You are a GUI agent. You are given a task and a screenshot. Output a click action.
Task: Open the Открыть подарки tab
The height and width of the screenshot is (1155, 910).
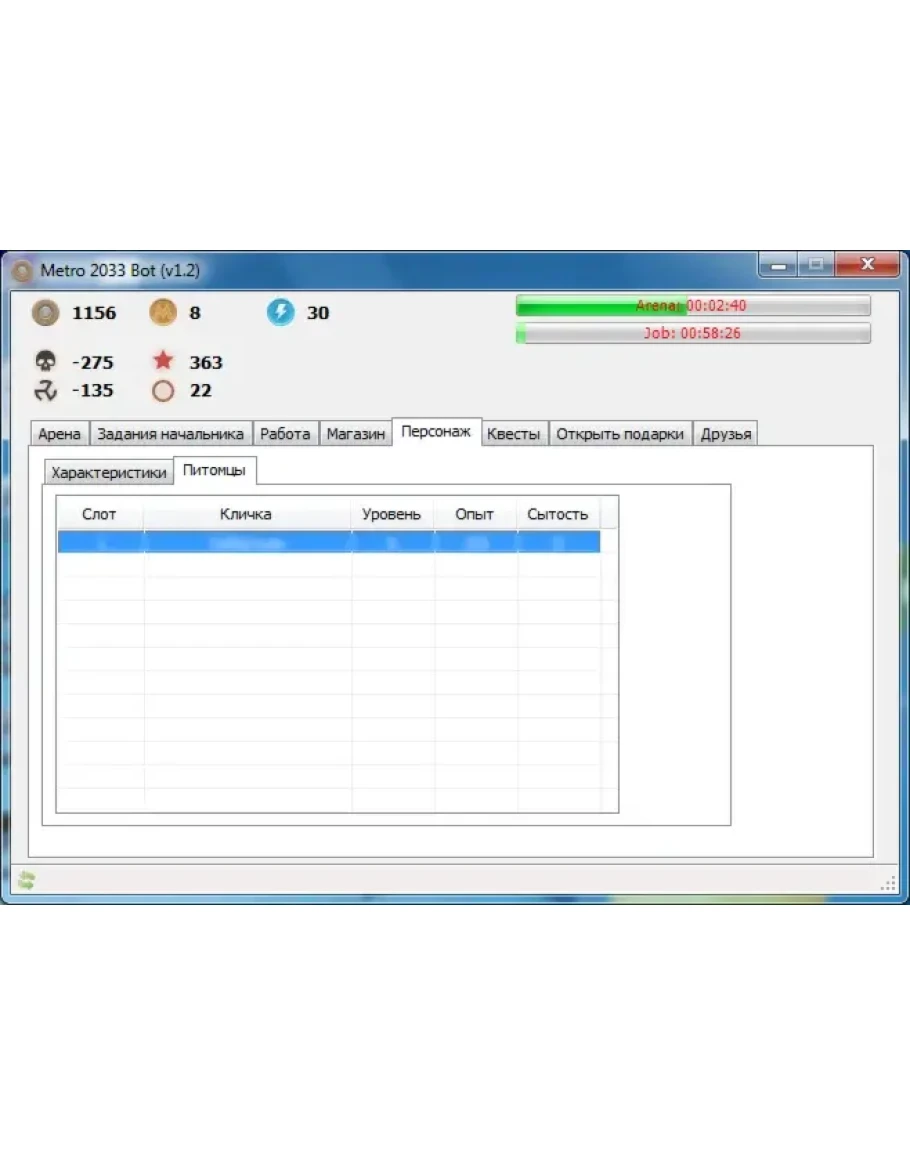point(620,434)
